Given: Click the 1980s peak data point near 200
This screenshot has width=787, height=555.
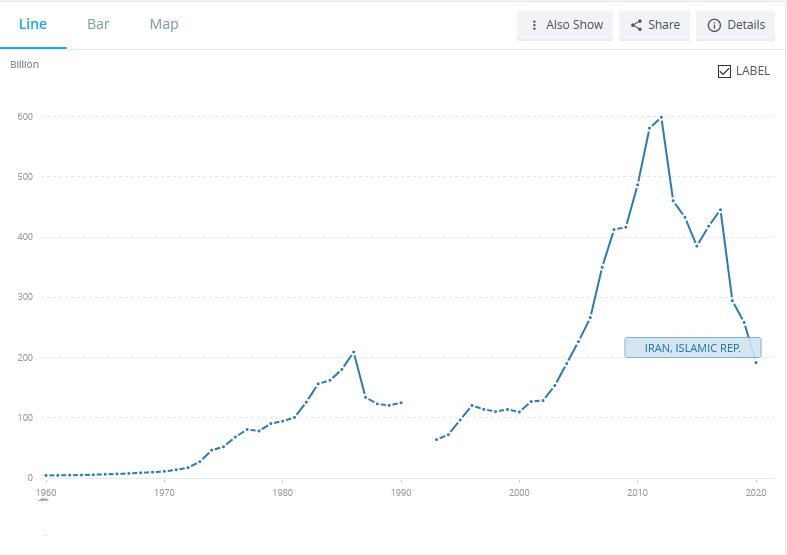Looking at the screenshot, I should coord(354,352).
